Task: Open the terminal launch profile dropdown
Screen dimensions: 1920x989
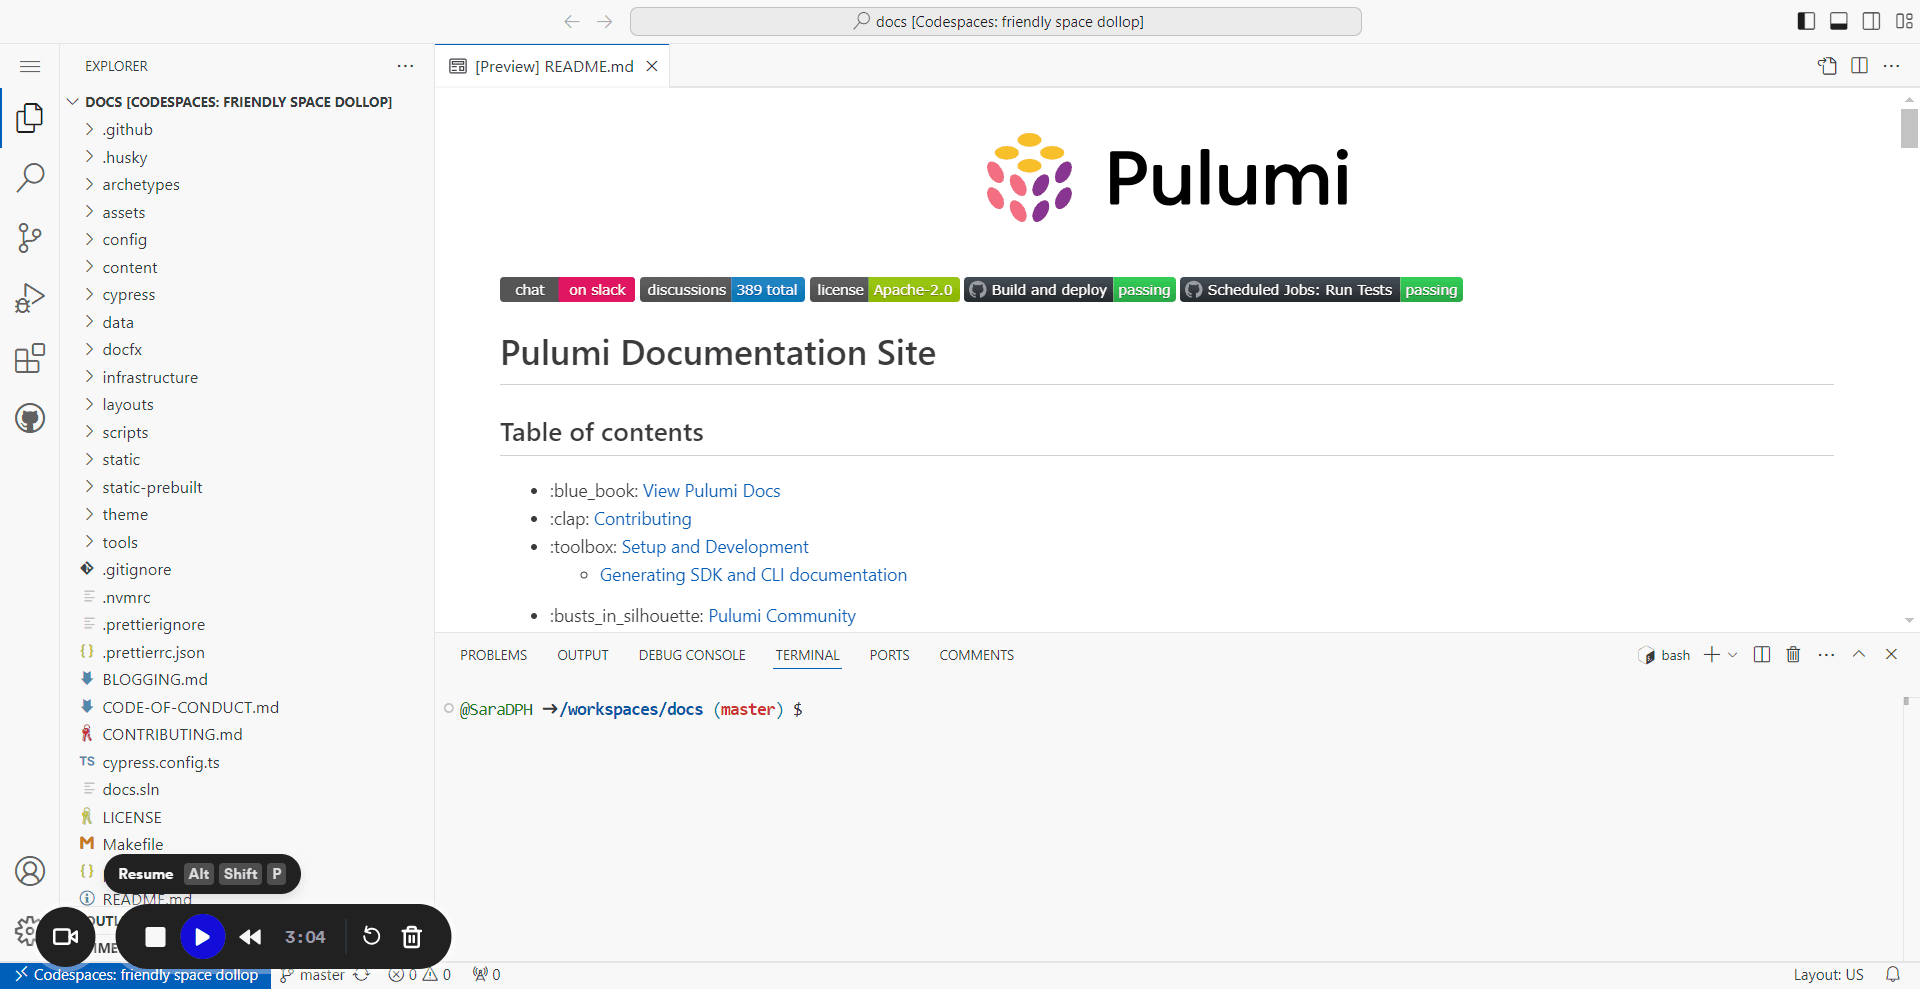Action: [1733, 655]
